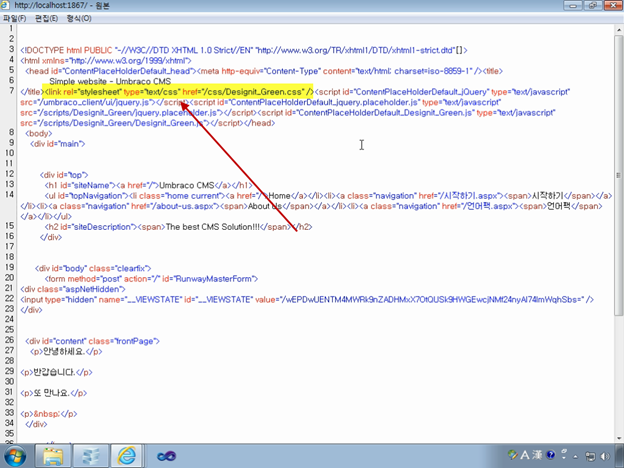This screenshot has width=624, height=468.
Task: Click line number 22 in the gutter
Action: (9, 298)
